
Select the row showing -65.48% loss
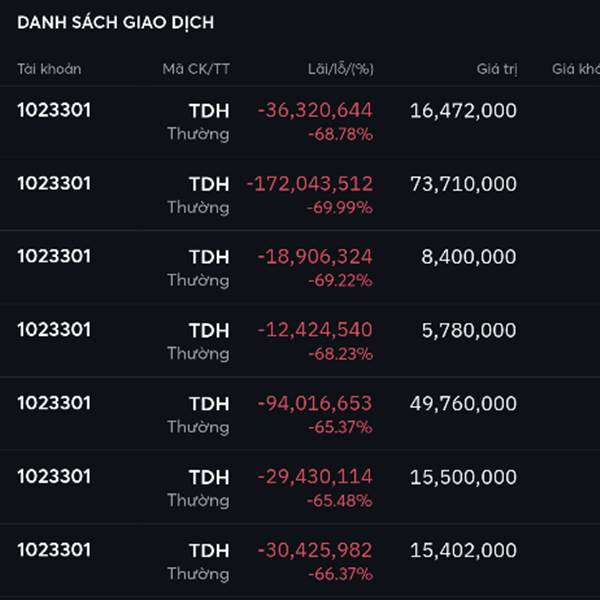pos(300,488)
